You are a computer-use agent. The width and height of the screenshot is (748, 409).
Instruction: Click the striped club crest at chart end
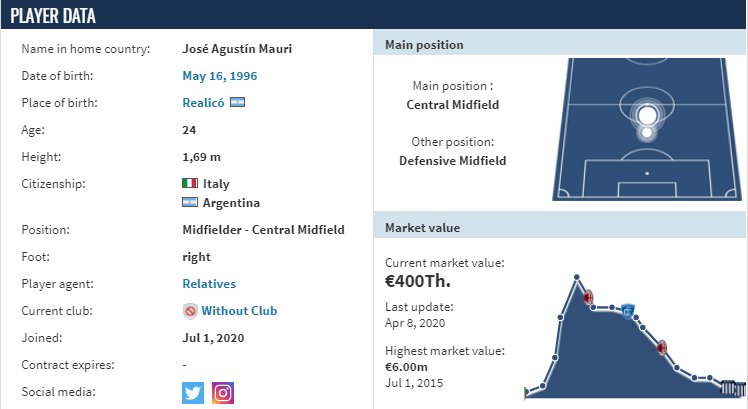coord(732,388)
